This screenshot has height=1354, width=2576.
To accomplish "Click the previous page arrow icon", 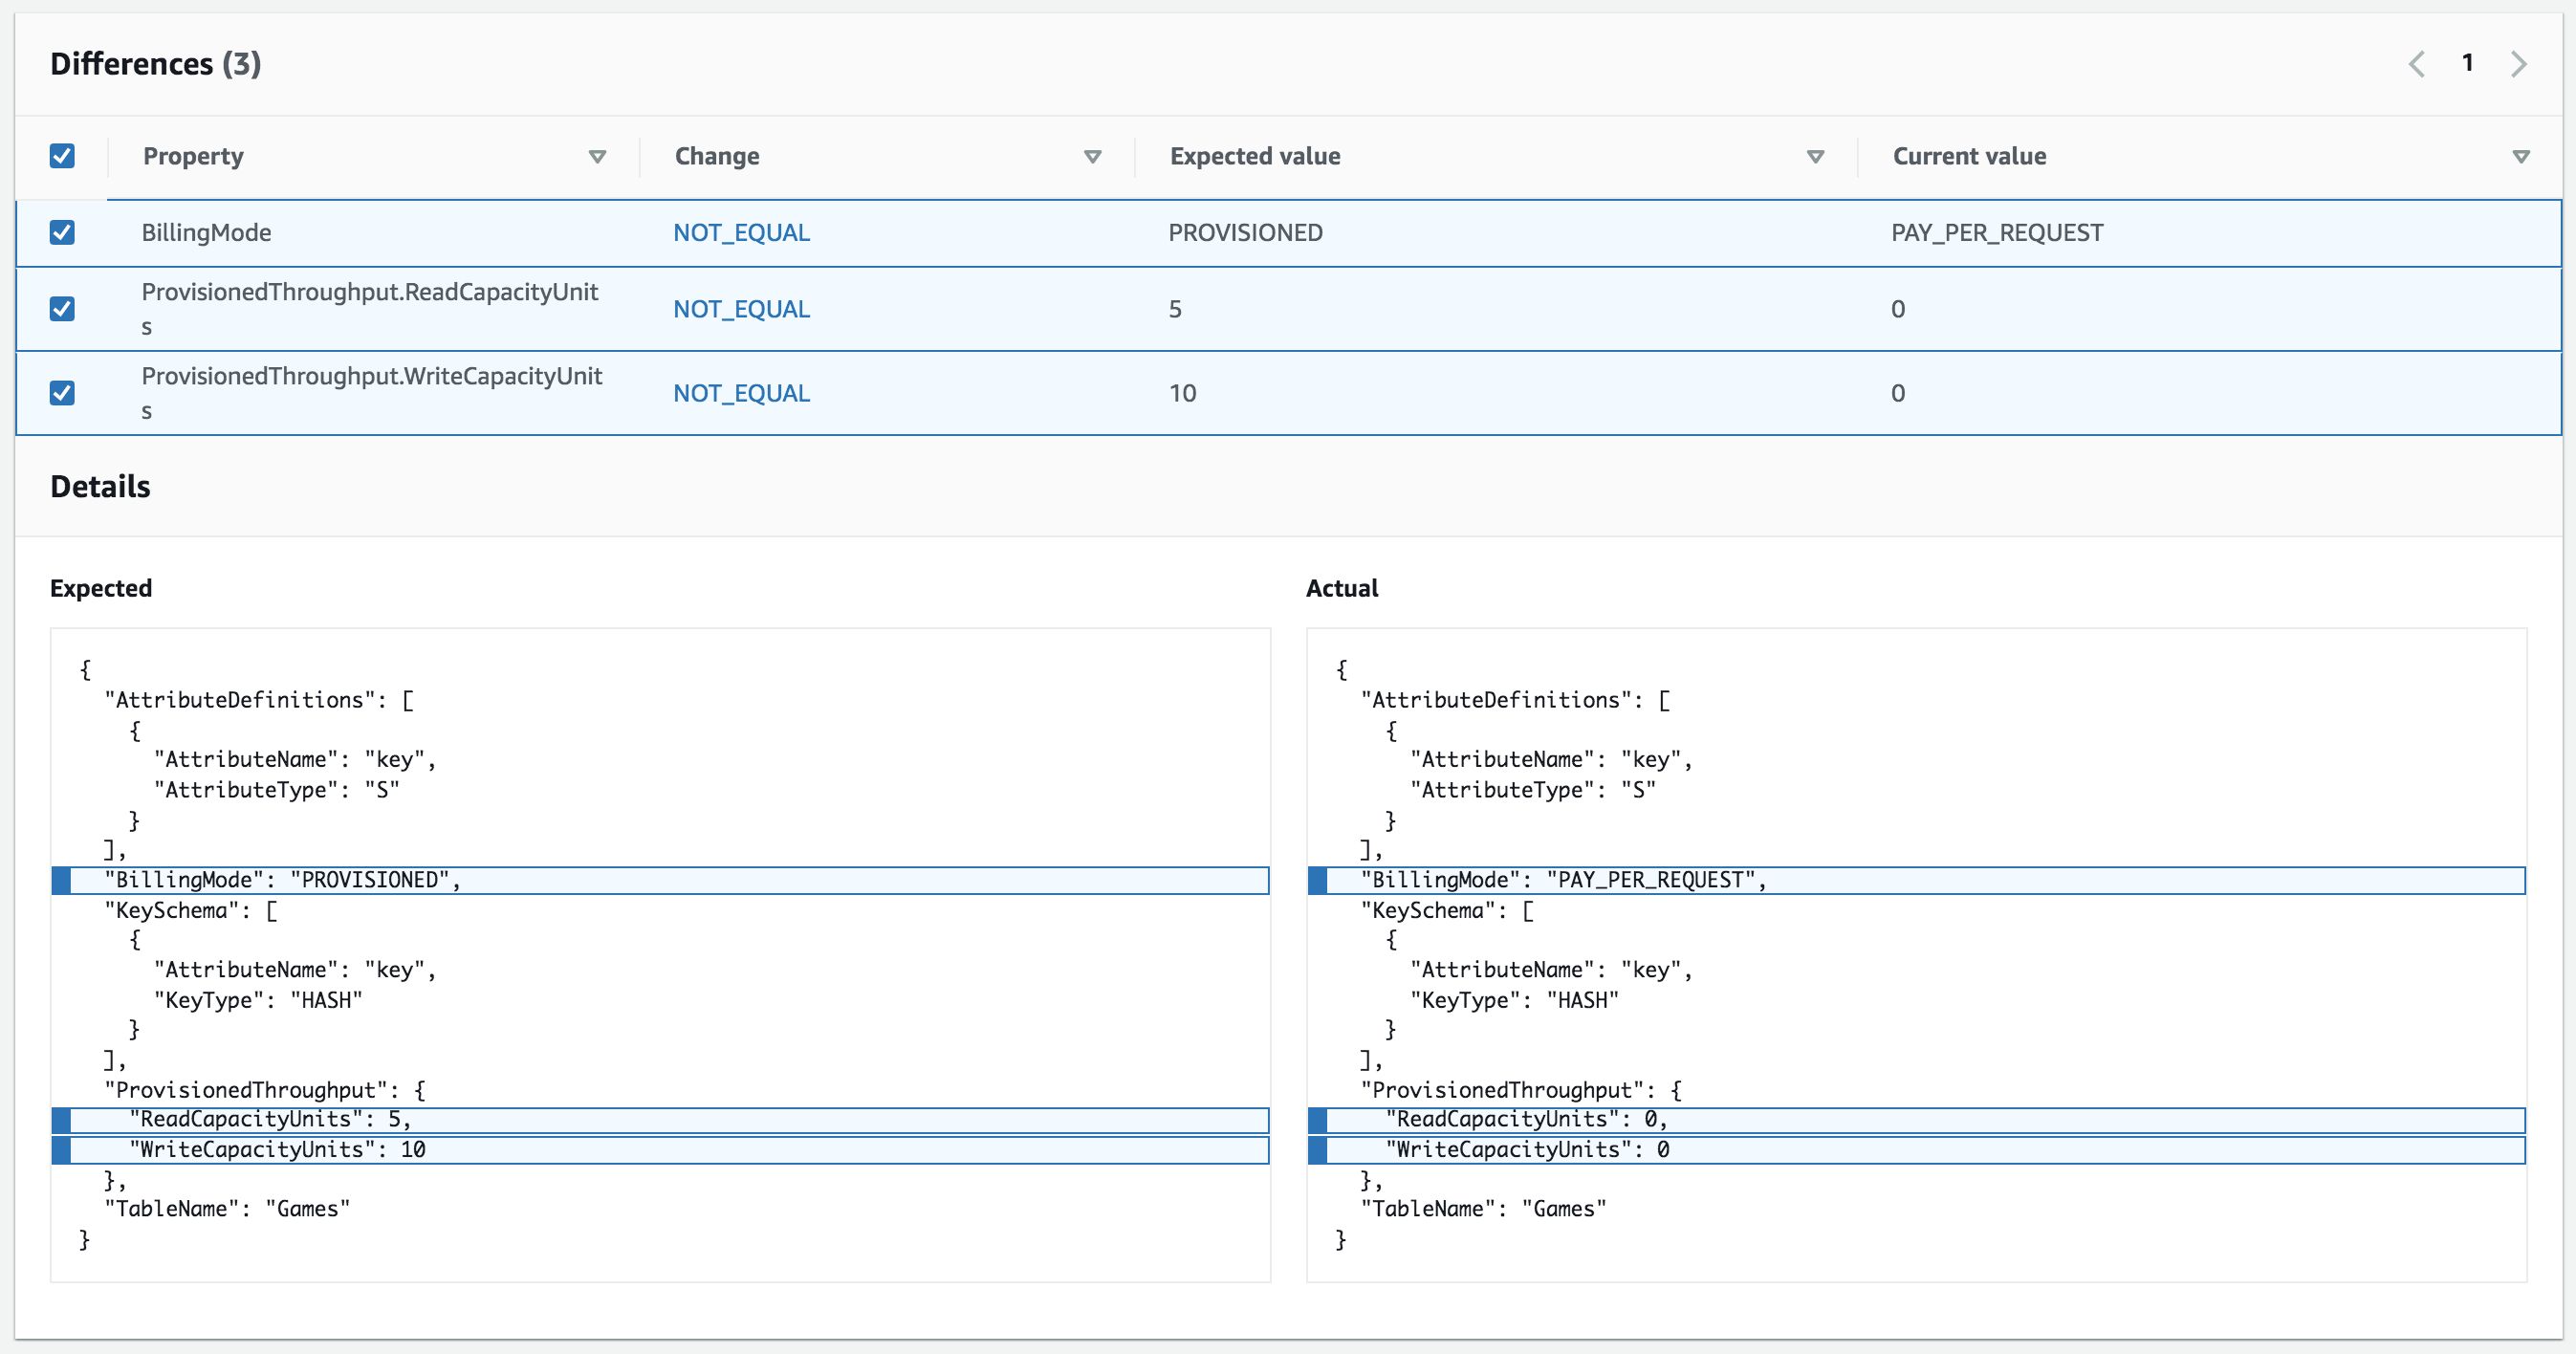I will tap(2418, 63).
